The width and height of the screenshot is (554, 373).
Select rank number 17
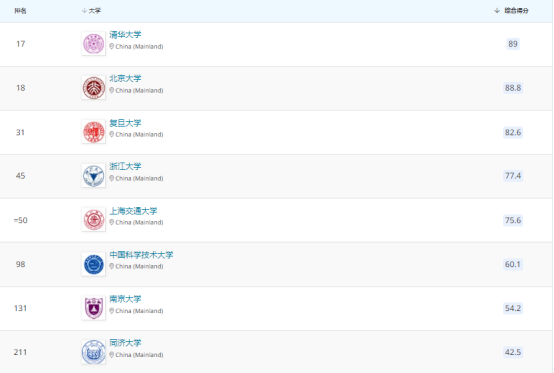(x=20, y=44)
